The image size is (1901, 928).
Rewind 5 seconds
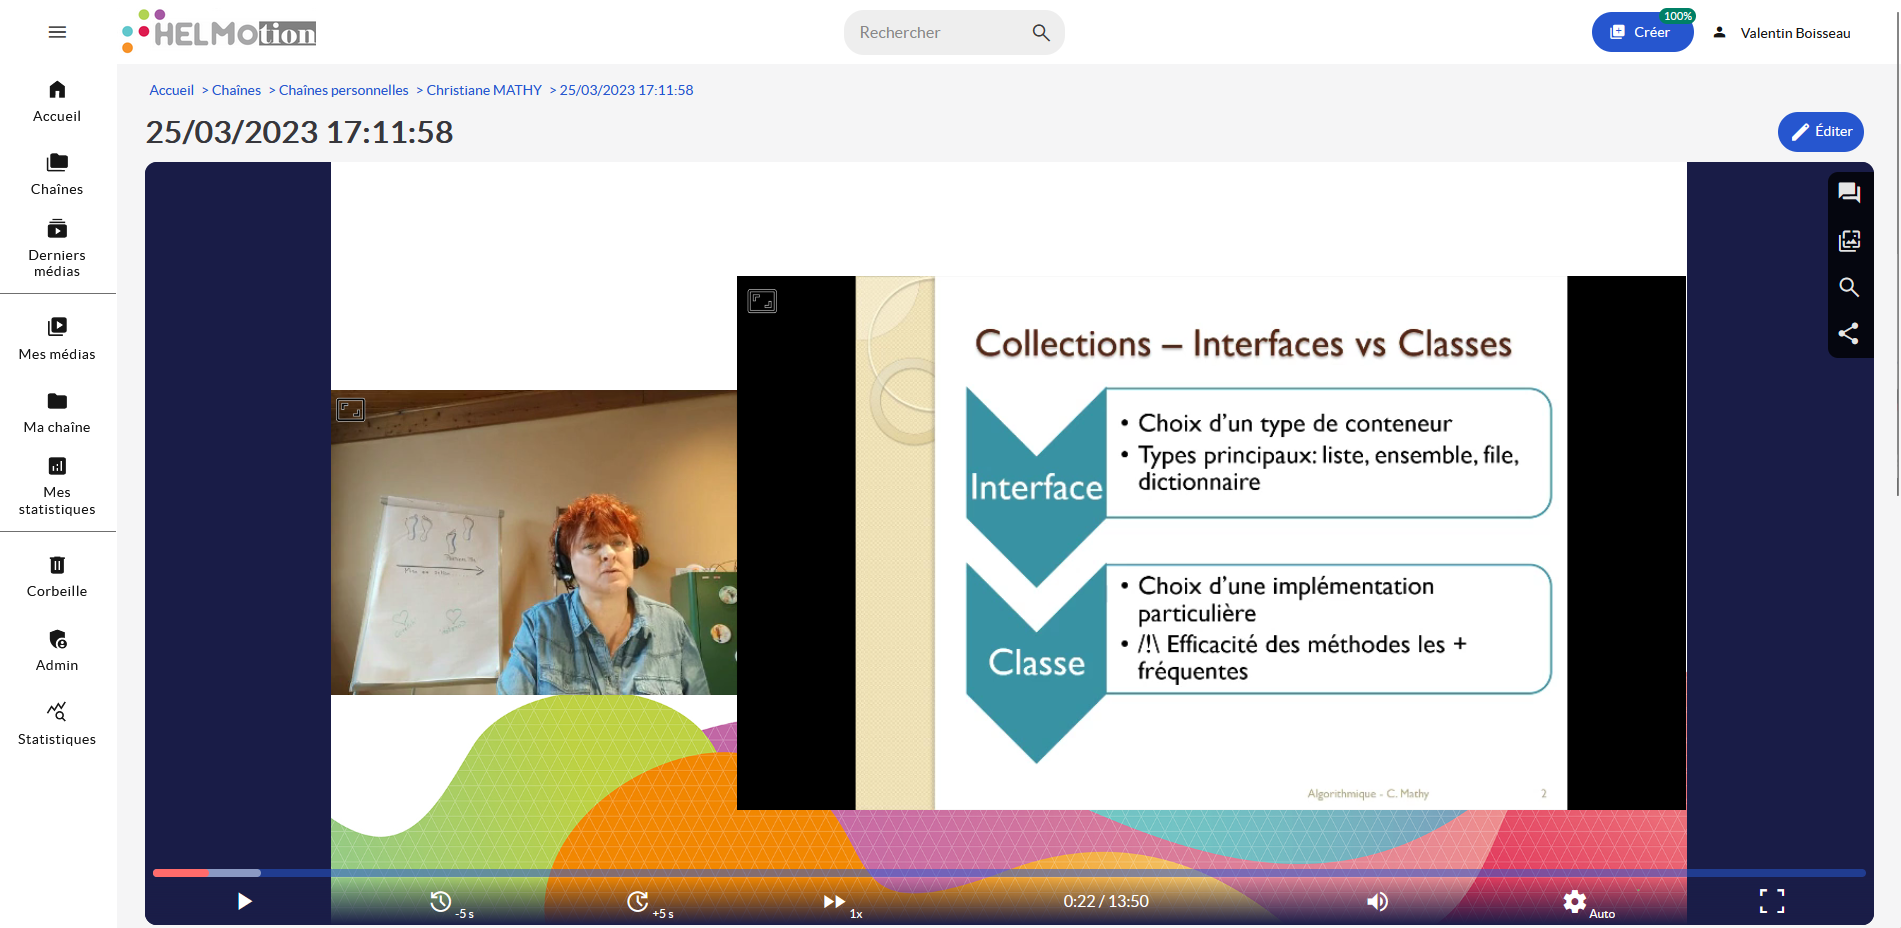pyautogui.click(x=449, y=903)
